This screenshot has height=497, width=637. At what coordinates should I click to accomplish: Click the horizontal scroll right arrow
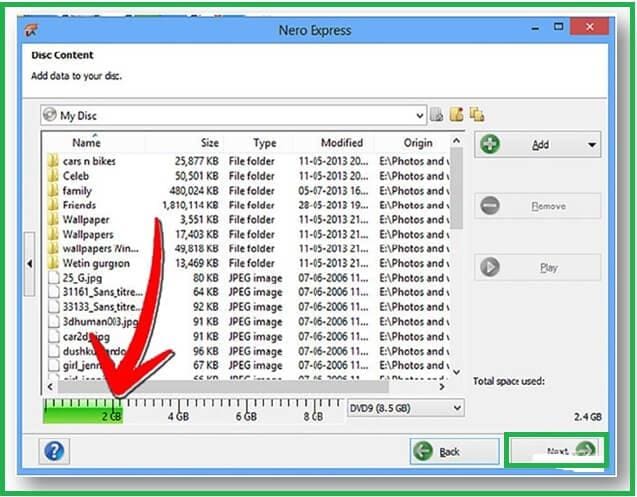pyautogui.click(x=442, y=387)
